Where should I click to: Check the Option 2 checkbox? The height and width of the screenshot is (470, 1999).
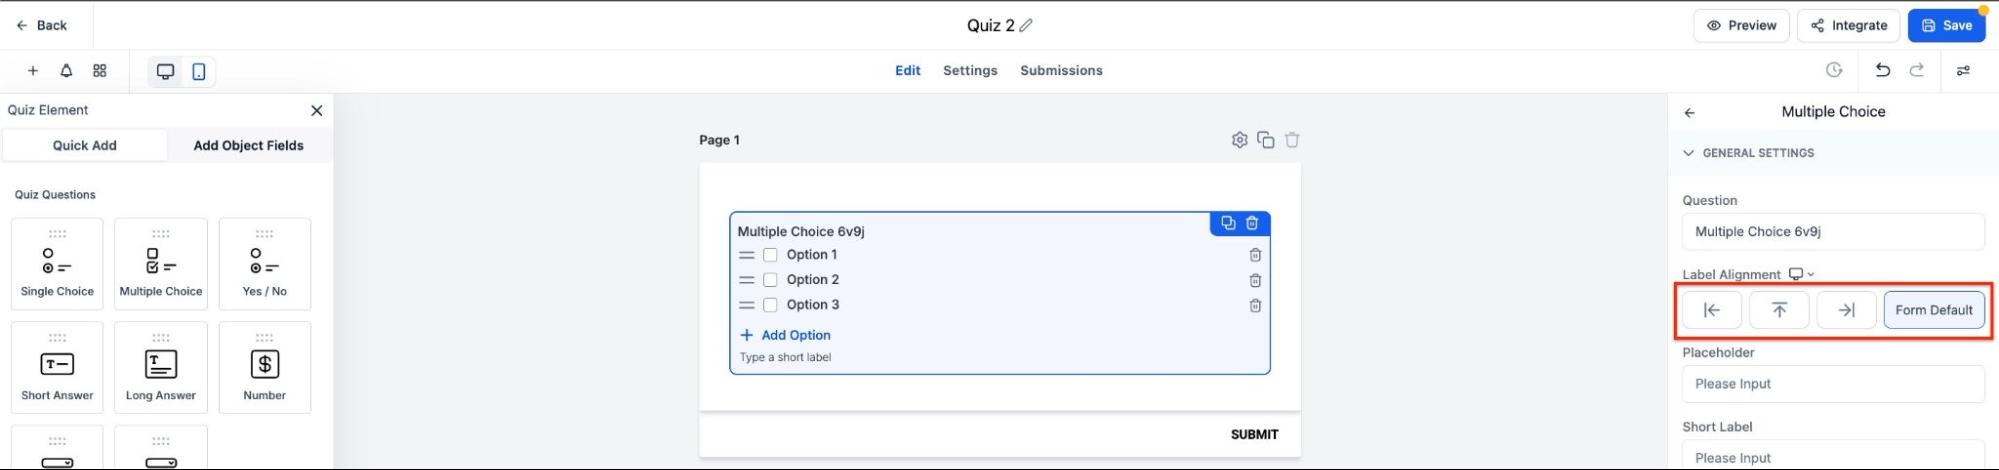770,280
